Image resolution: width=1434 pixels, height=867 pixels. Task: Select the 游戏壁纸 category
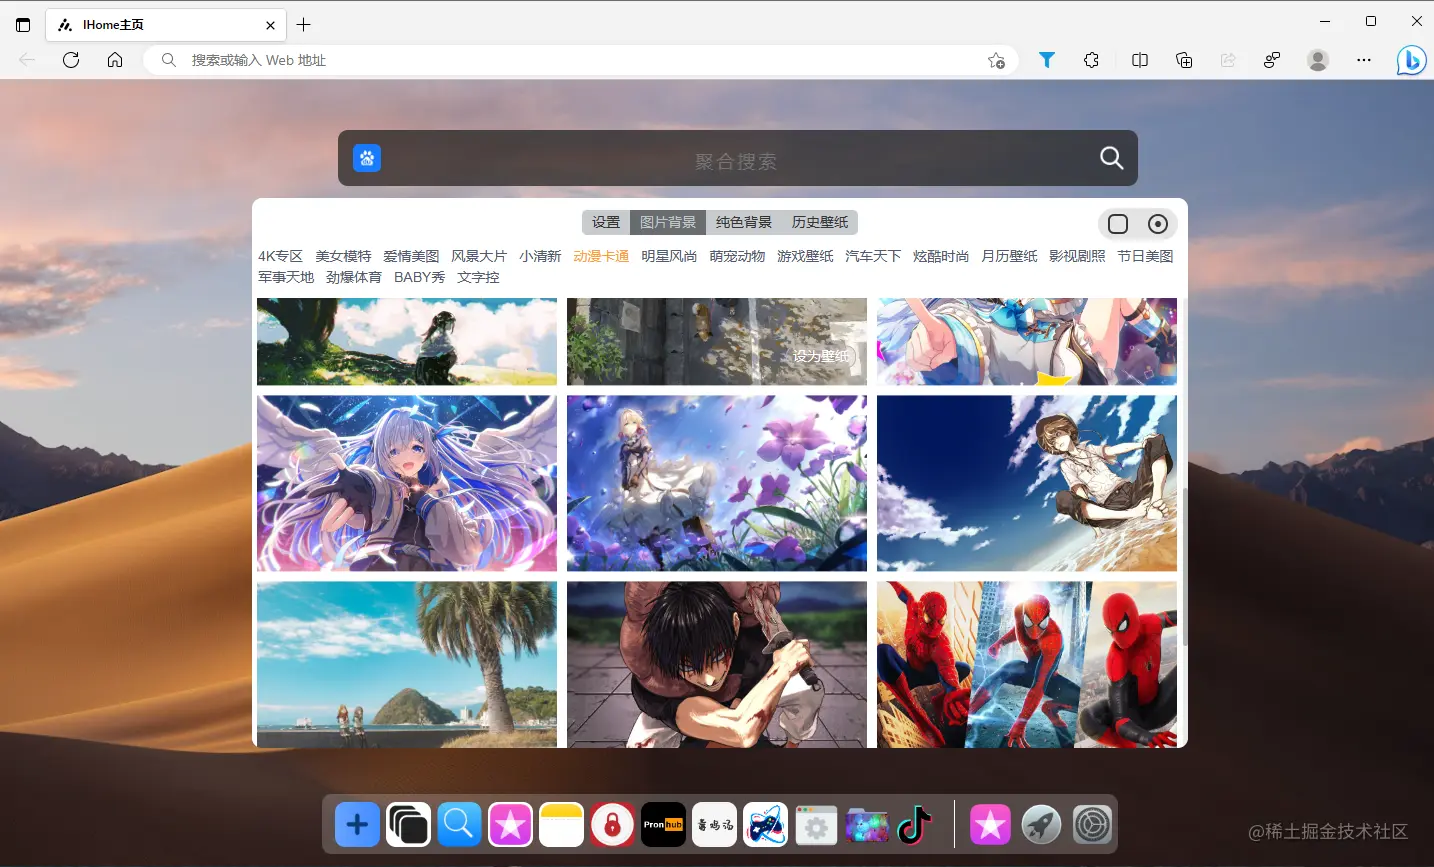point(805,256)
